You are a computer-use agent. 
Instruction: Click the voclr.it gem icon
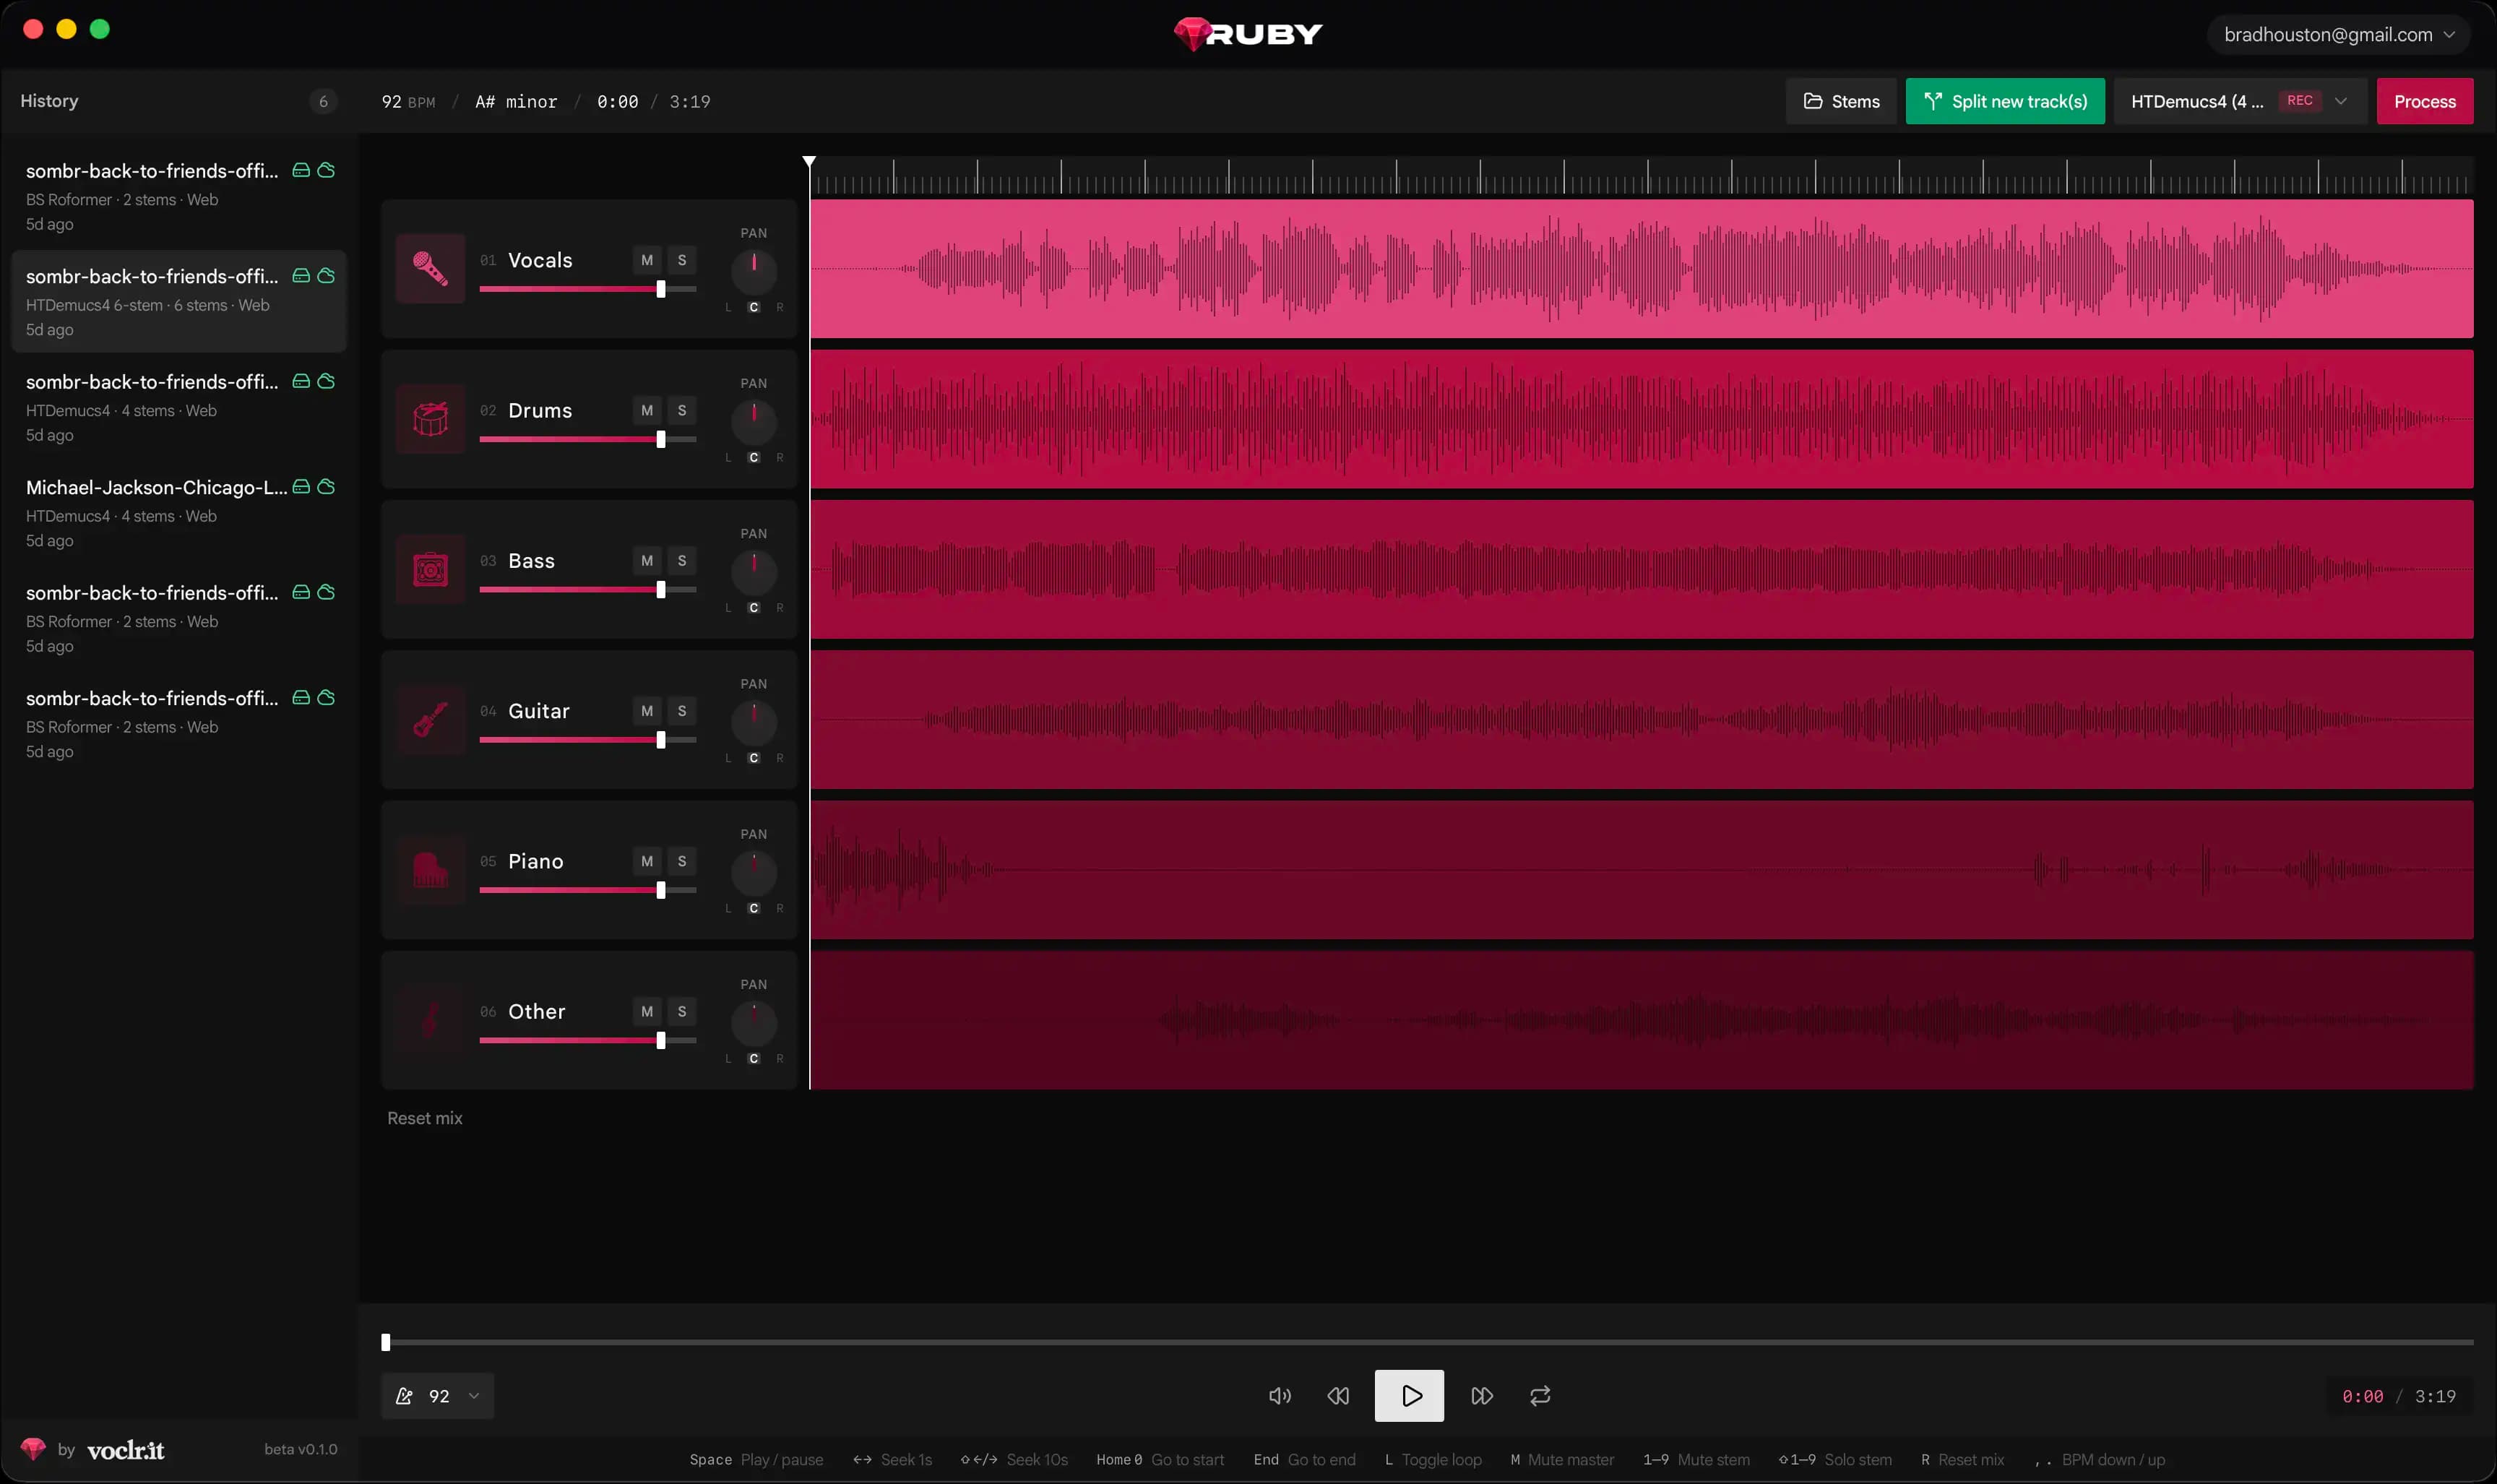point(33,1449)
